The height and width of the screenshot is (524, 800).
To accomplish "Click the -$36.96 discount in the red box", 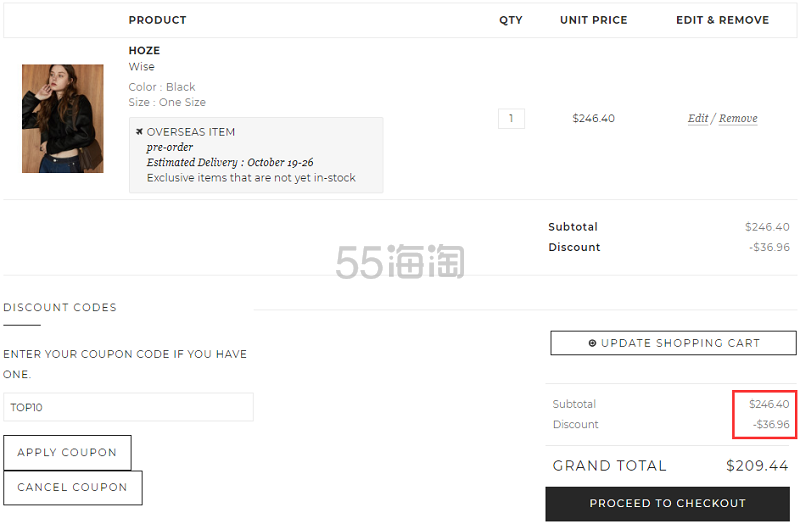I will click(x=770, y=424).
